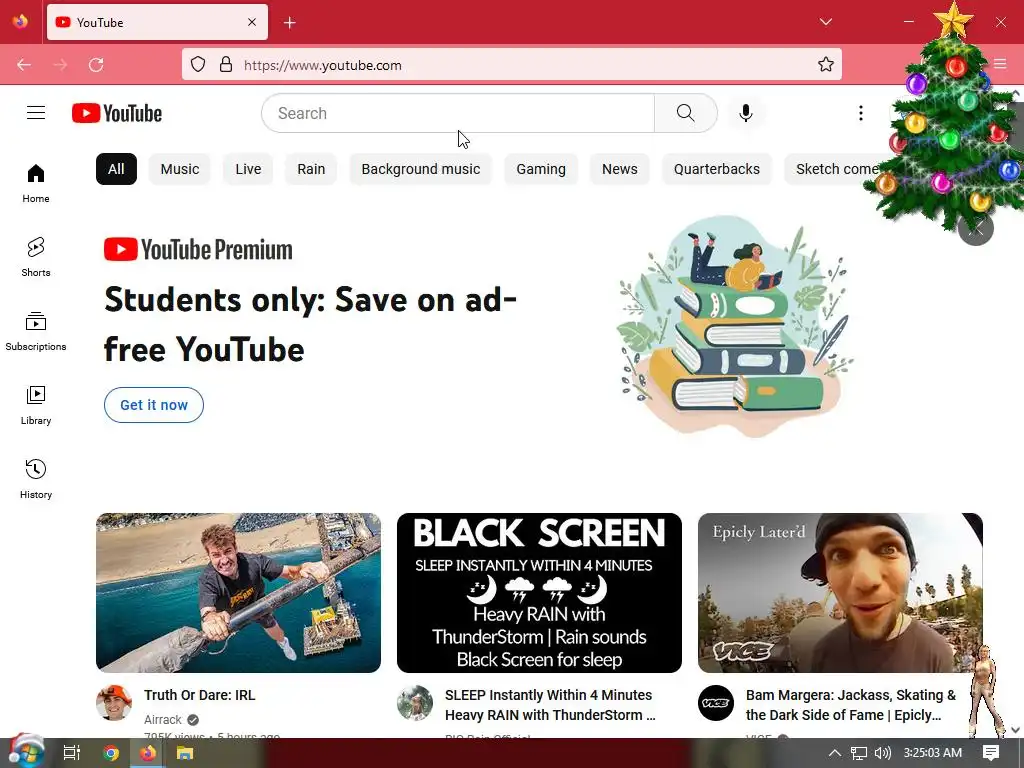Reload the page with refresh icon
Screen dimensions: 1024x768
point(96,65)
